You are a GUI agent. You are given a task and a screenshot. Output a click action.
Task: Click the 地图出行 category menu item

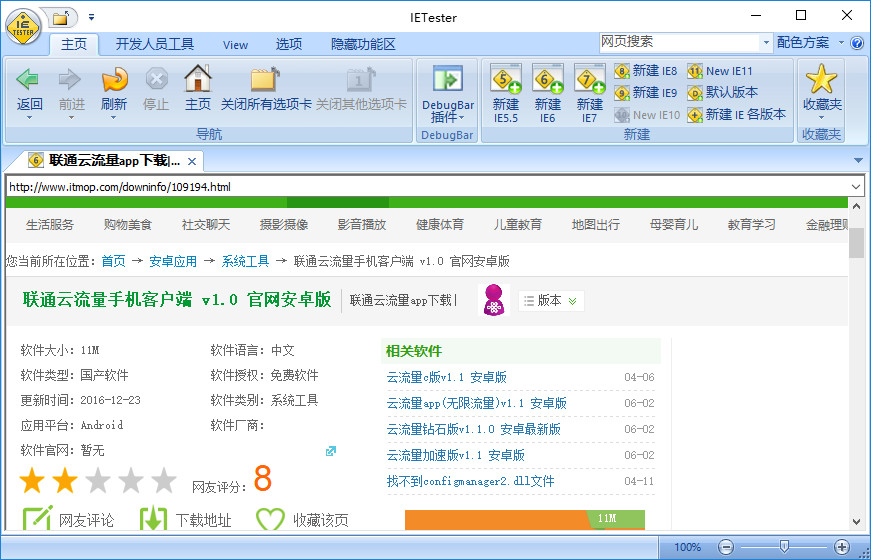click(x=595, y=225)
